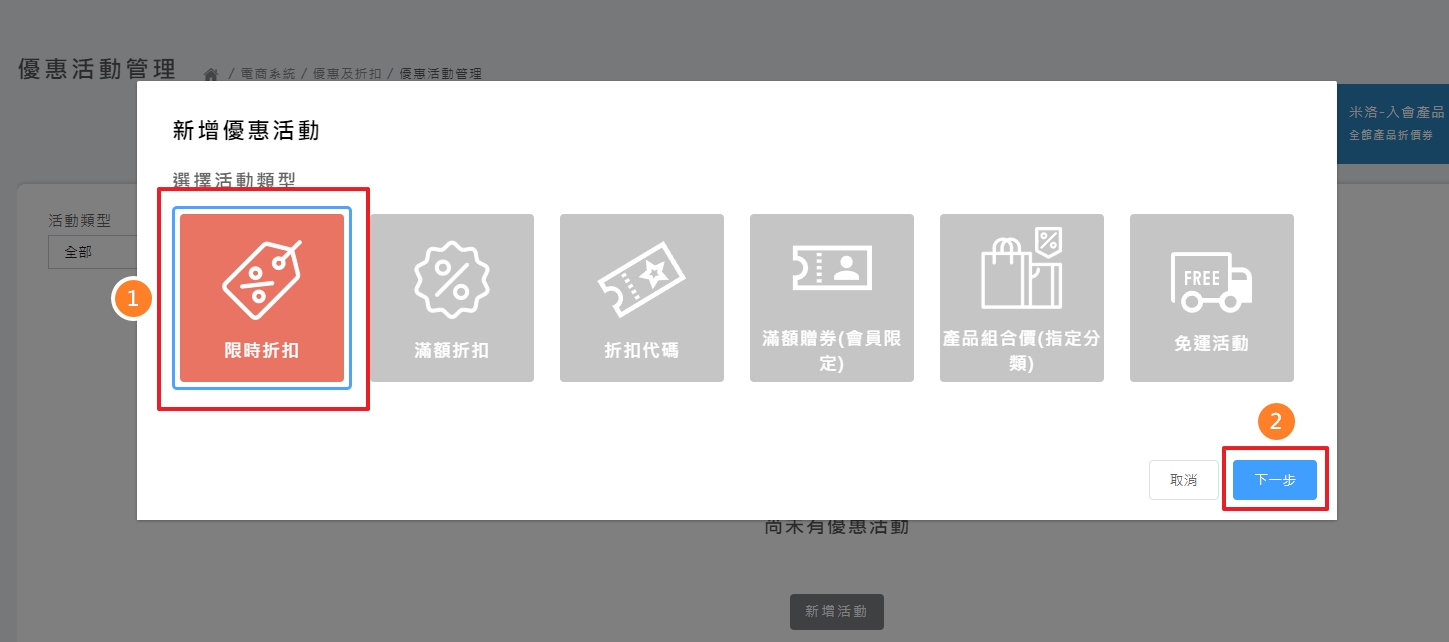Open the 米洛-入會產品 blue card

coord(1394,123)
